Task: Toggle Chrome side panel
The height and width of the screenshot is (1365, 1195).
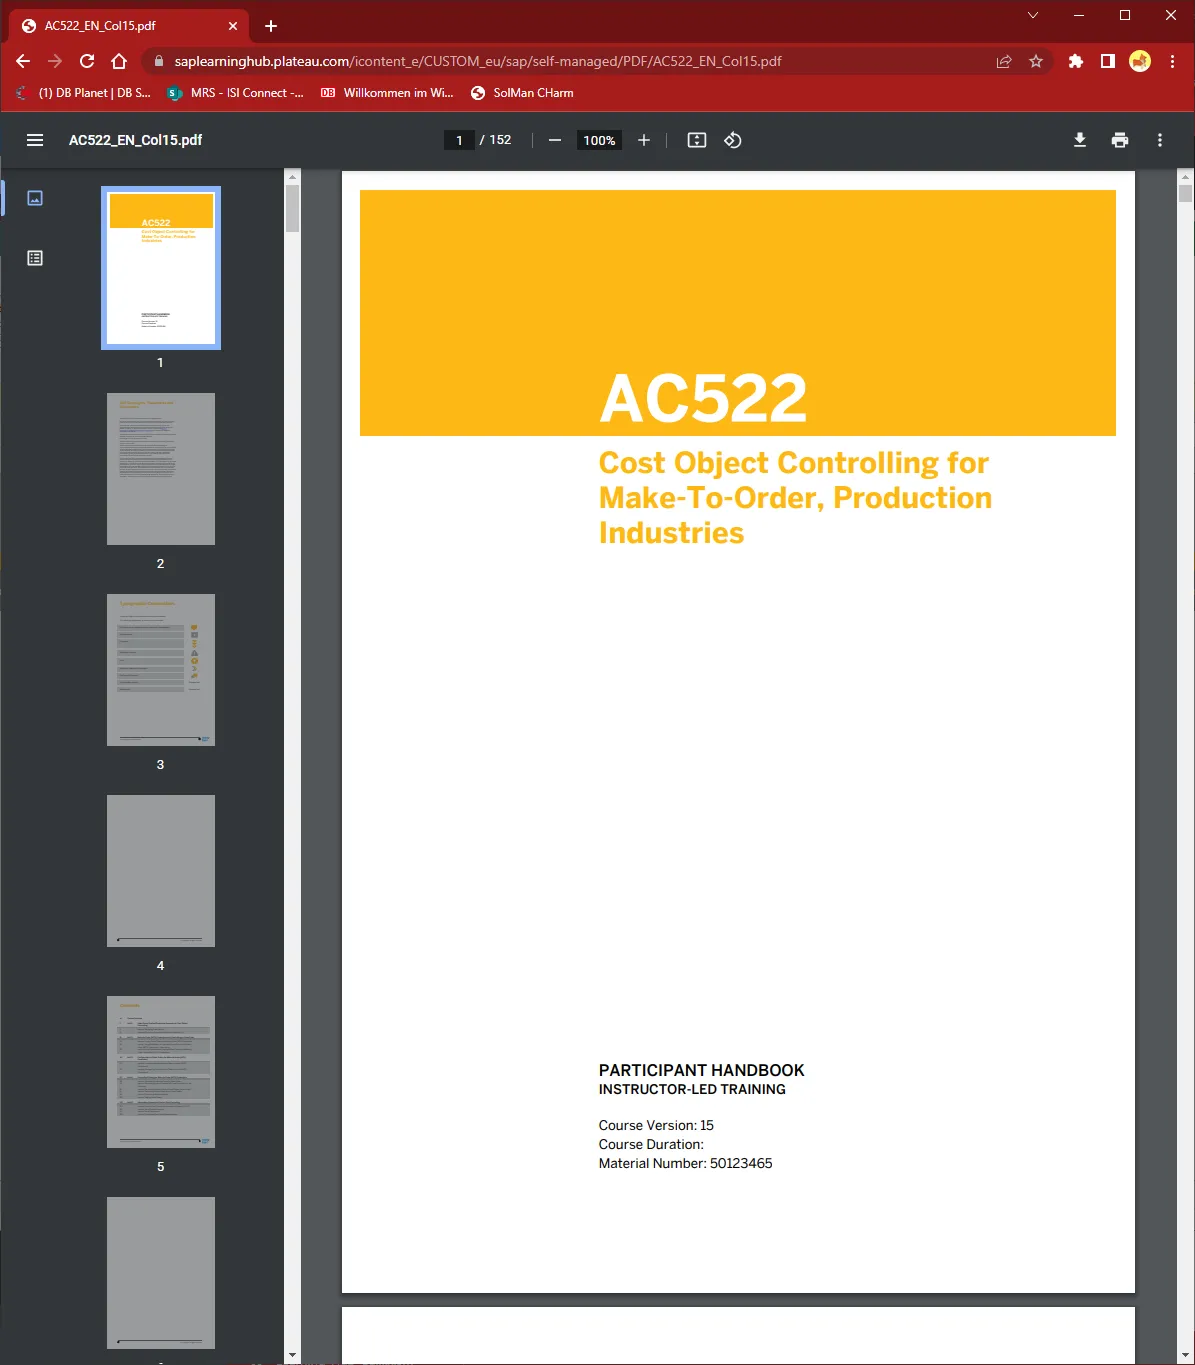Action: (1108, 61)
